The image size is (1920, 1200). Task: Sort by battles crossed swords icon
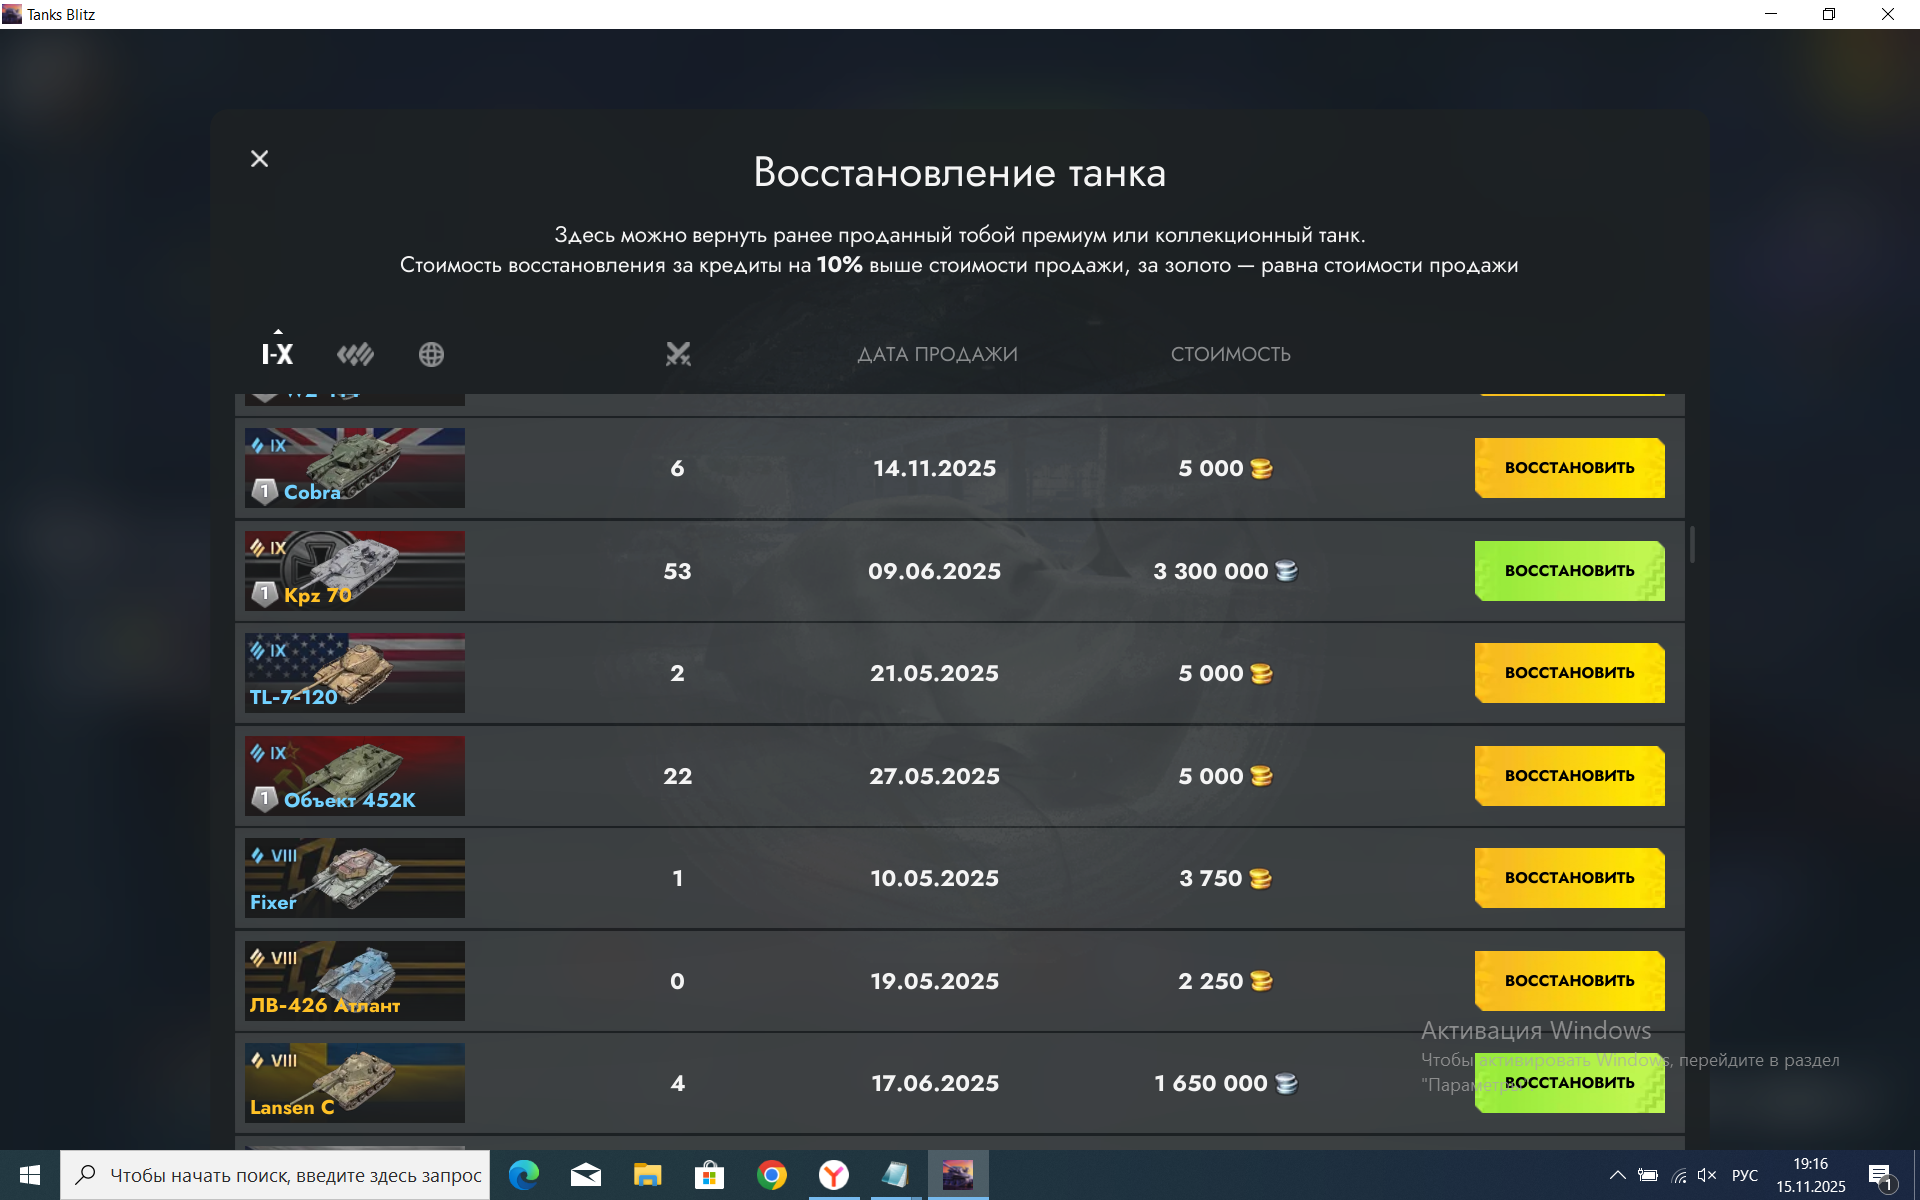click(x=678, y=354)
